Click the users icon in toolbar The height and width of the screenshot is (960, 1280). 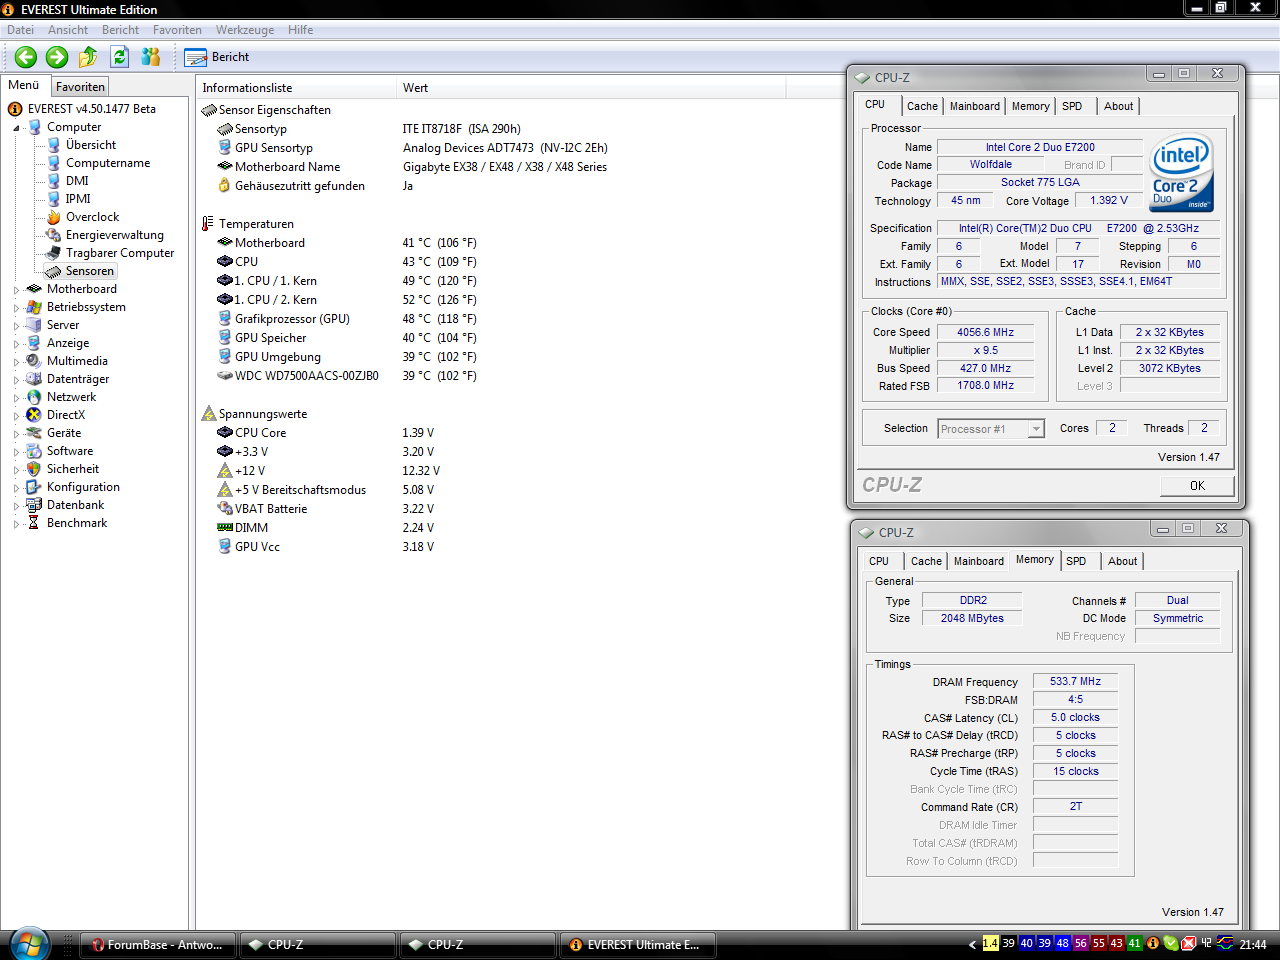[x=151, y=57]
